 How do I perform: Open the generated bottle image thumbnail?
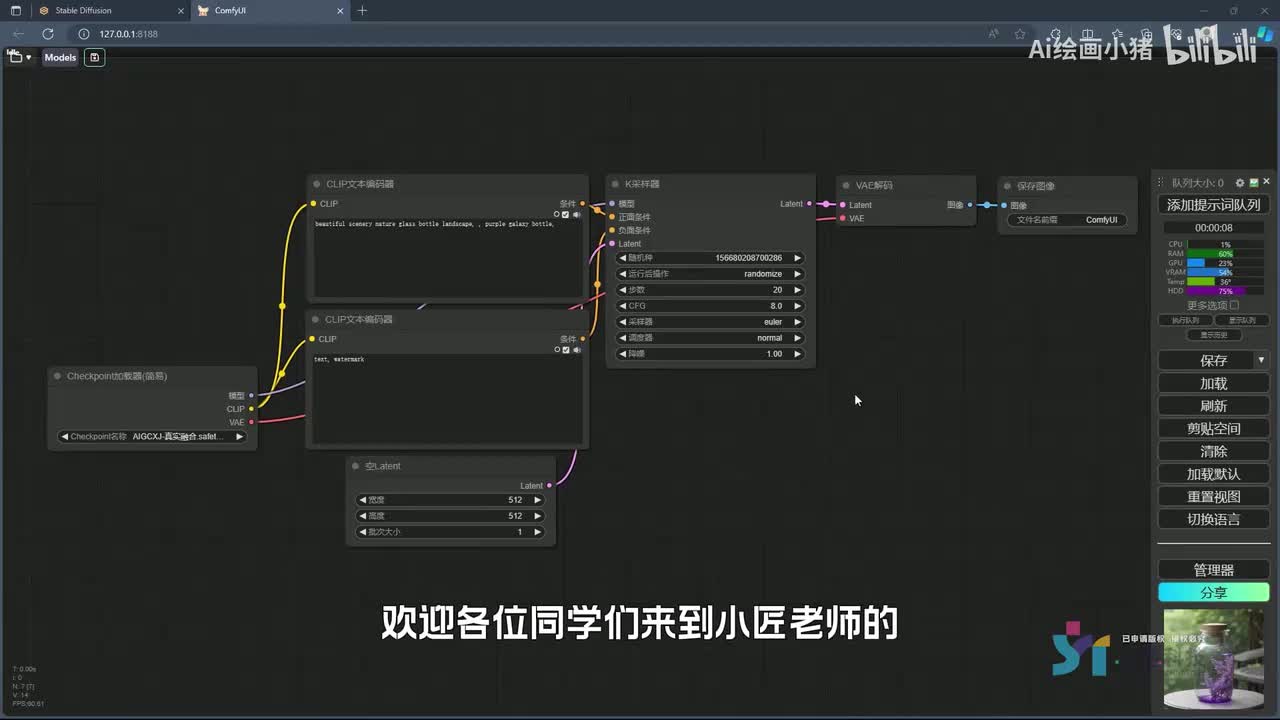1215,658
